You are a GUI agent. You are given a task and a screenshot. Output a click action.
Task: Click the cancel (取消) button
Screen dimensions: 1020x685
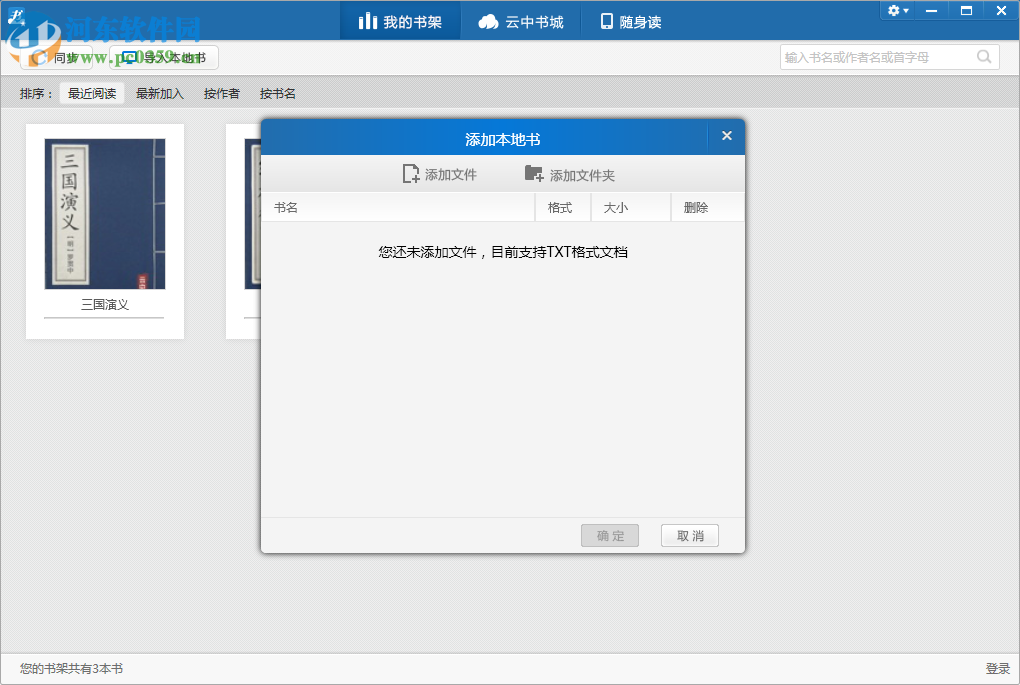coord(689,535)
